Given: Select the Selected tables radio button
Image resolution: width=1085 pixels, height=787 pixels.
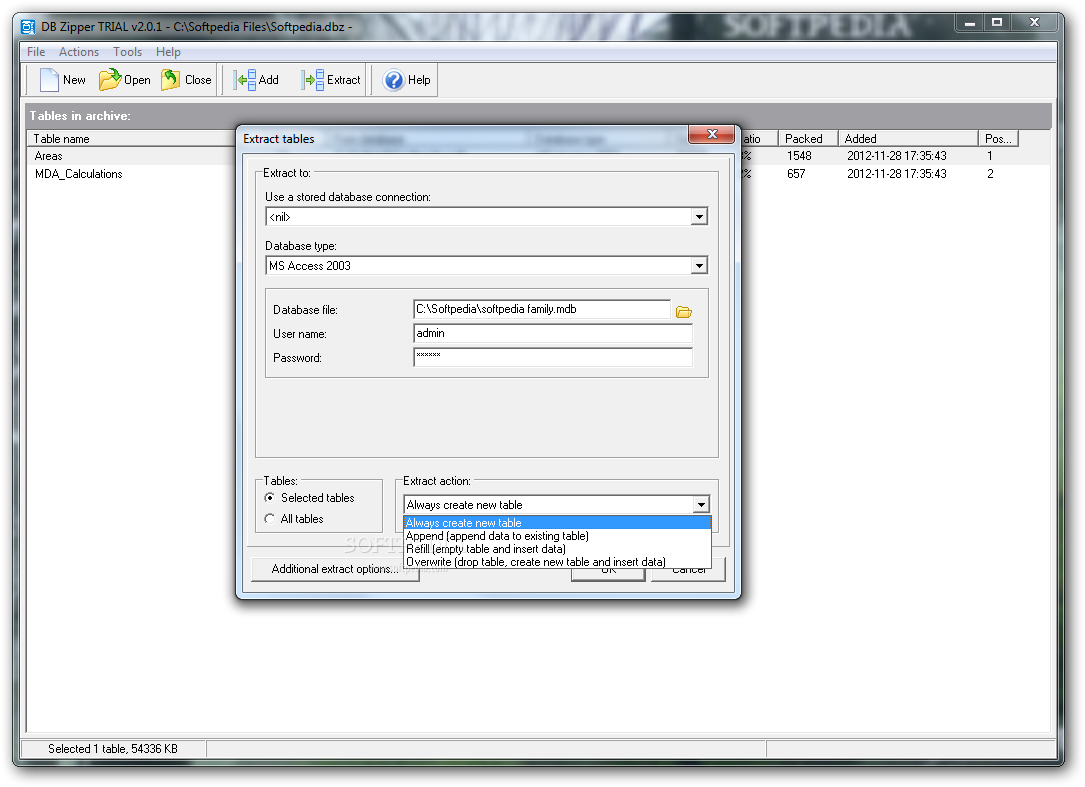Looking at the screenshot, I should click(270, 498).
